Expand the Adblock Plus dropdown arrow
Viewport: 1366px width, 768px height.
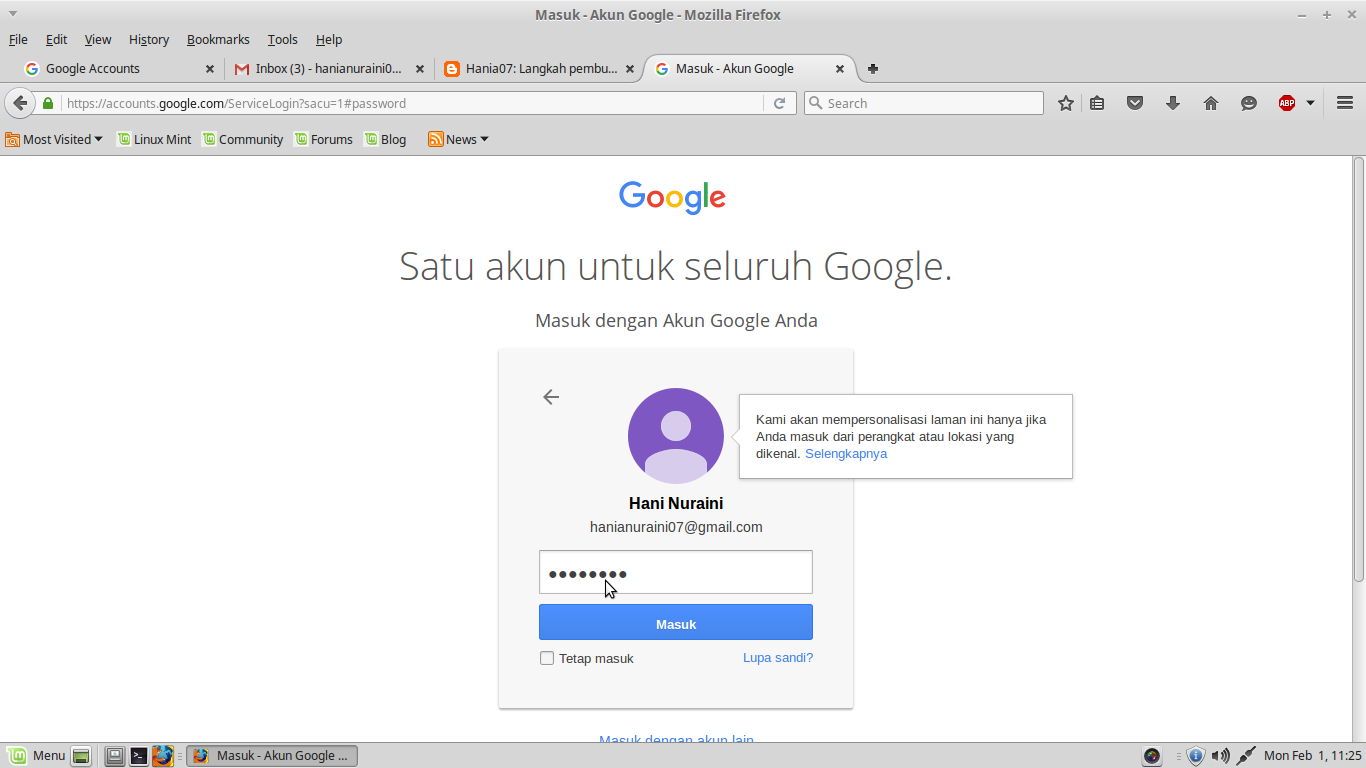coord(1310,103)
